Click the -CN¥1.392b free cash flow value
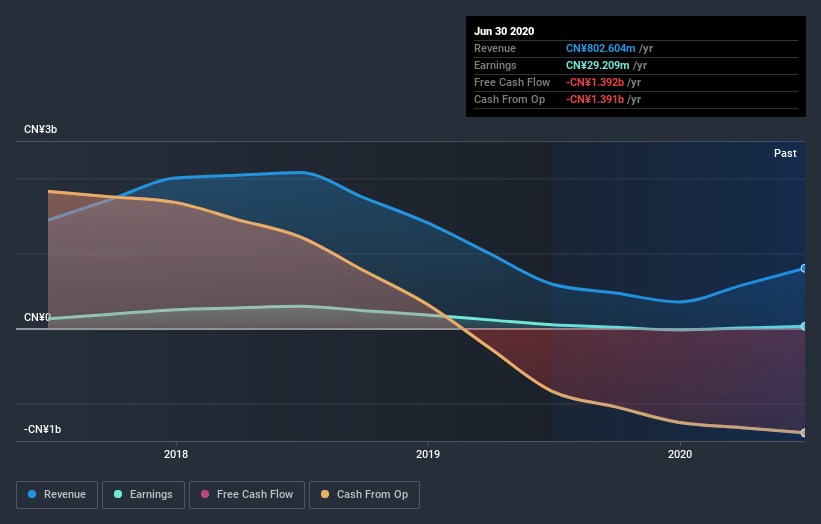The height and width of the screenshot is (524, 821). tap(595, 82)
